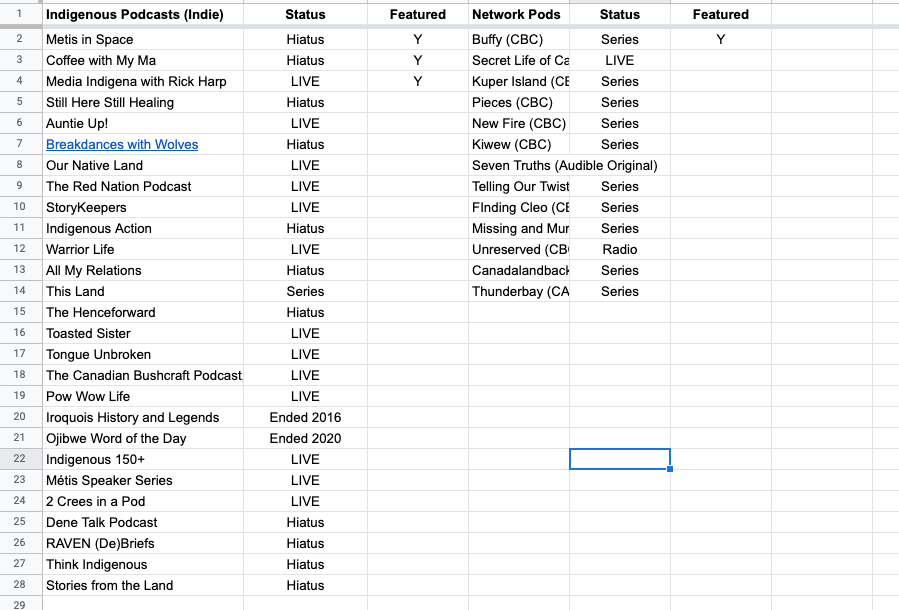Select the cell 'Buffy (CBC)'
Image resolution: width=899 pixels, height=610 pixels.
click(519, 40)
